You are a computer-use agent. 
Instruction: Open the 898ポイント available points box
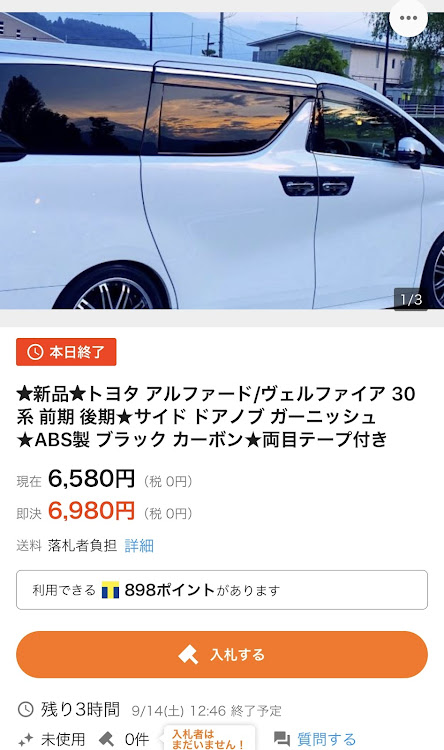(222, 590)
